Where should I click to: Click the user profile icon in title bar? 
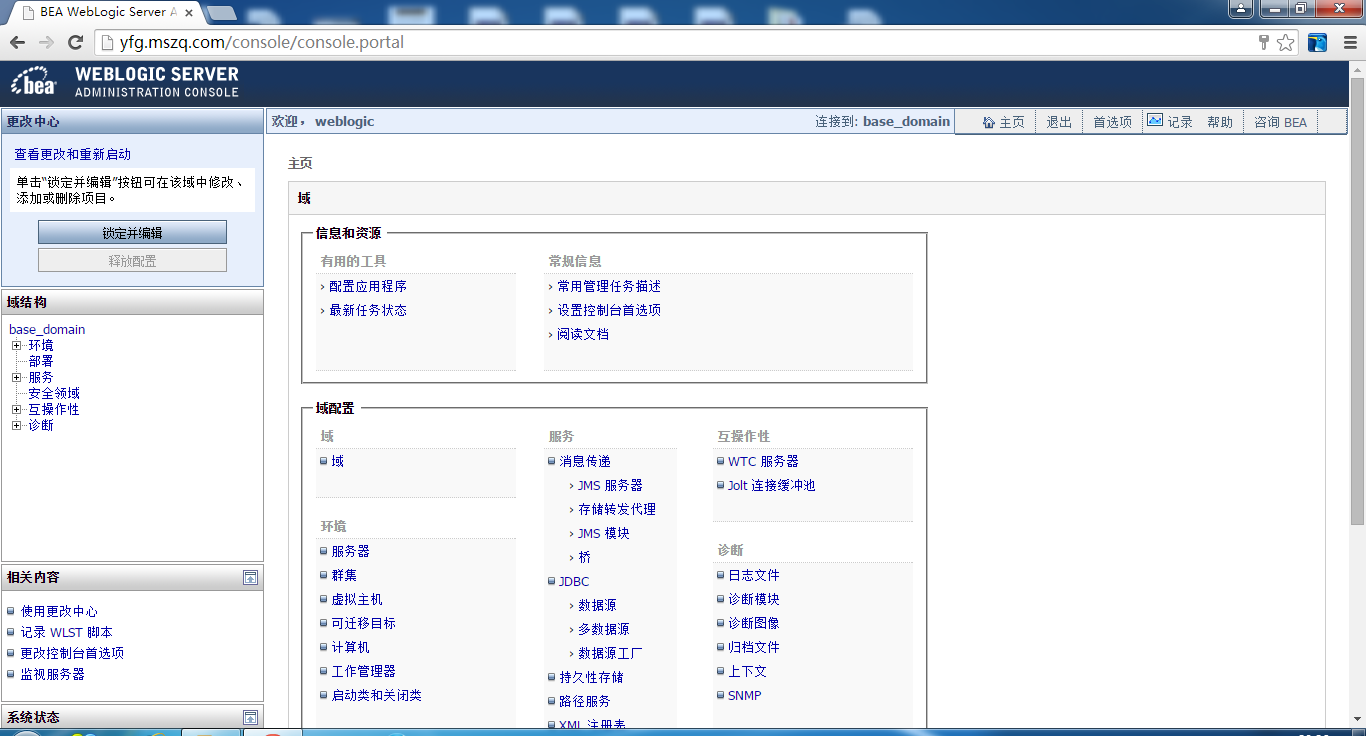point(1240,9)
